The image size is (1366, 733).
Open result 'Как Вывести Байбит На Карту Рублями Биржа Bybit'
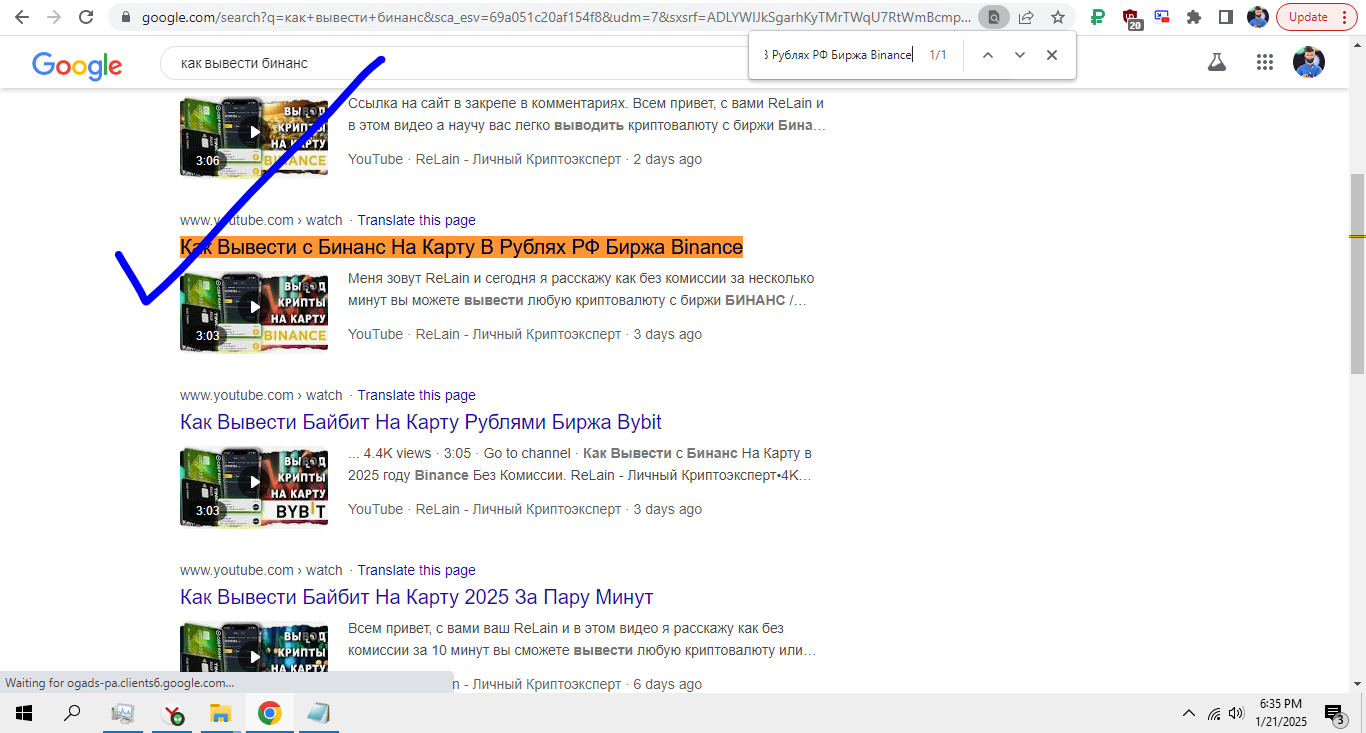[421, 422]
